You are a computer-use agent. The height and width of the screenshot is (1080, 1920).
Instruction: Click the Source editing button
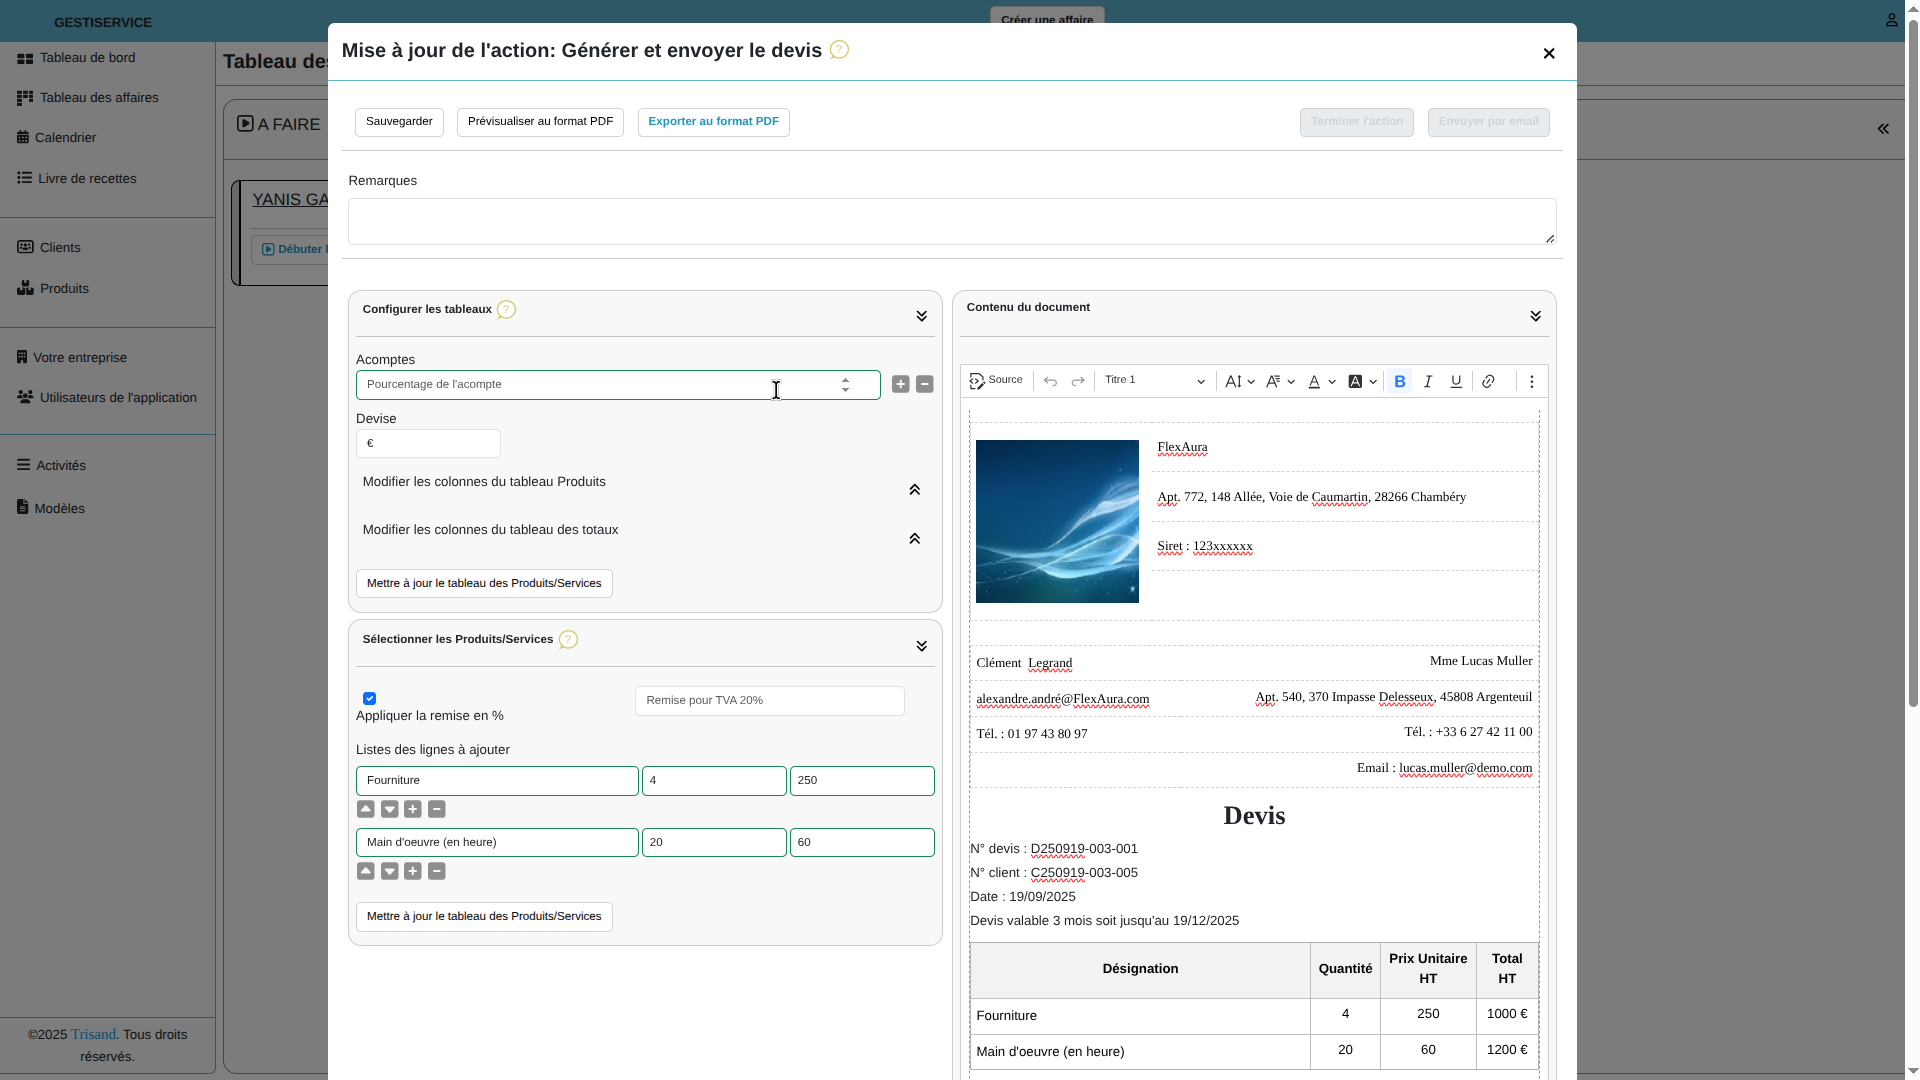point(996,381)
